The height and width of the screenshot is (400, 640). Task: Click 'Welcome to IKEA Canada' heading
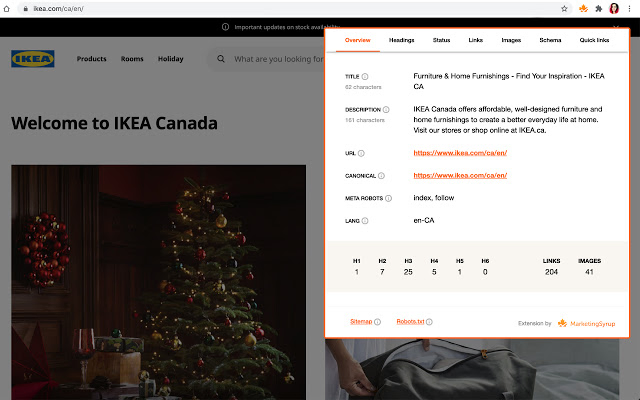tap(114, 123)
